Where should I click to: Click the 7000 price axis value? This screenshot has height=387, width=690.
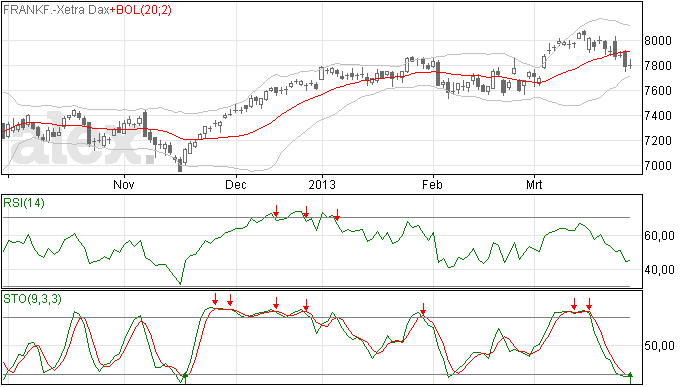point(658,166)
